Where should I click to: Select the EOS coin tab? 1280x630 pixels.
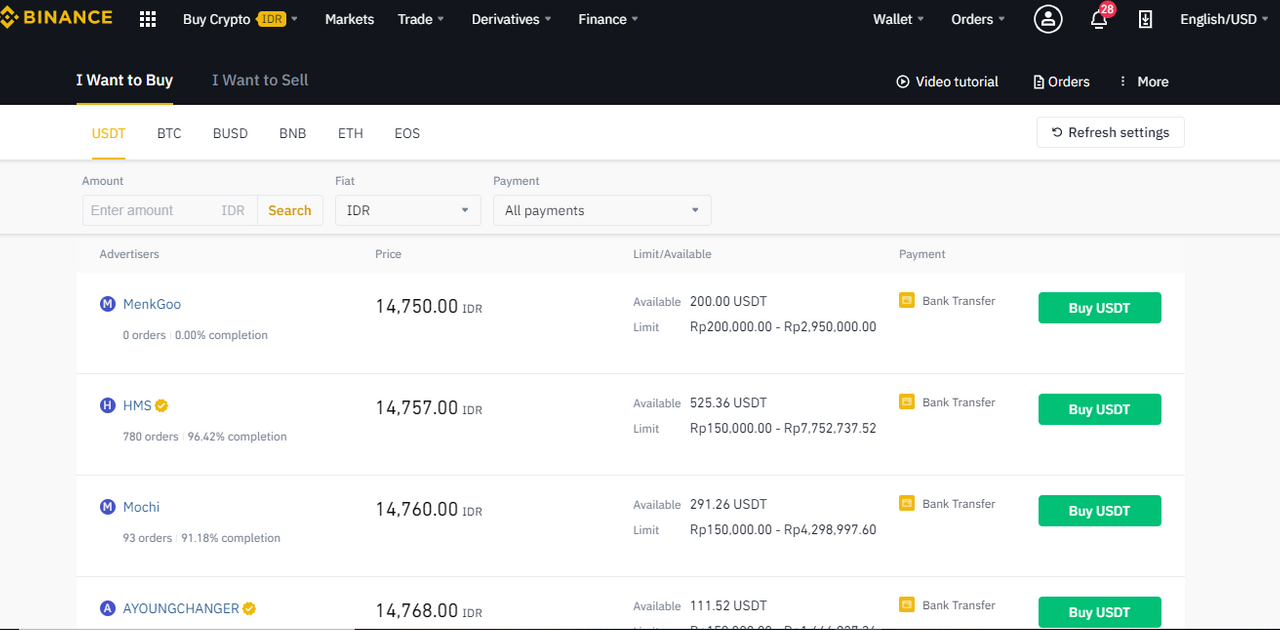coord(407,133)
